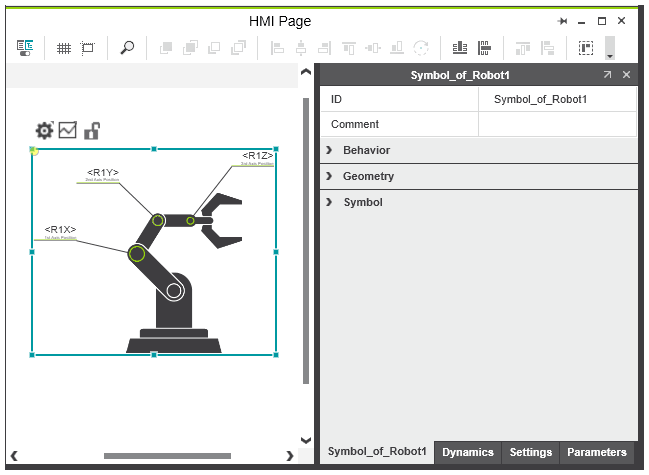Pop out the Symbol_of_Robot1 properties panel
The height and width of the screenshot is (475, 649).
coord(607,75)
